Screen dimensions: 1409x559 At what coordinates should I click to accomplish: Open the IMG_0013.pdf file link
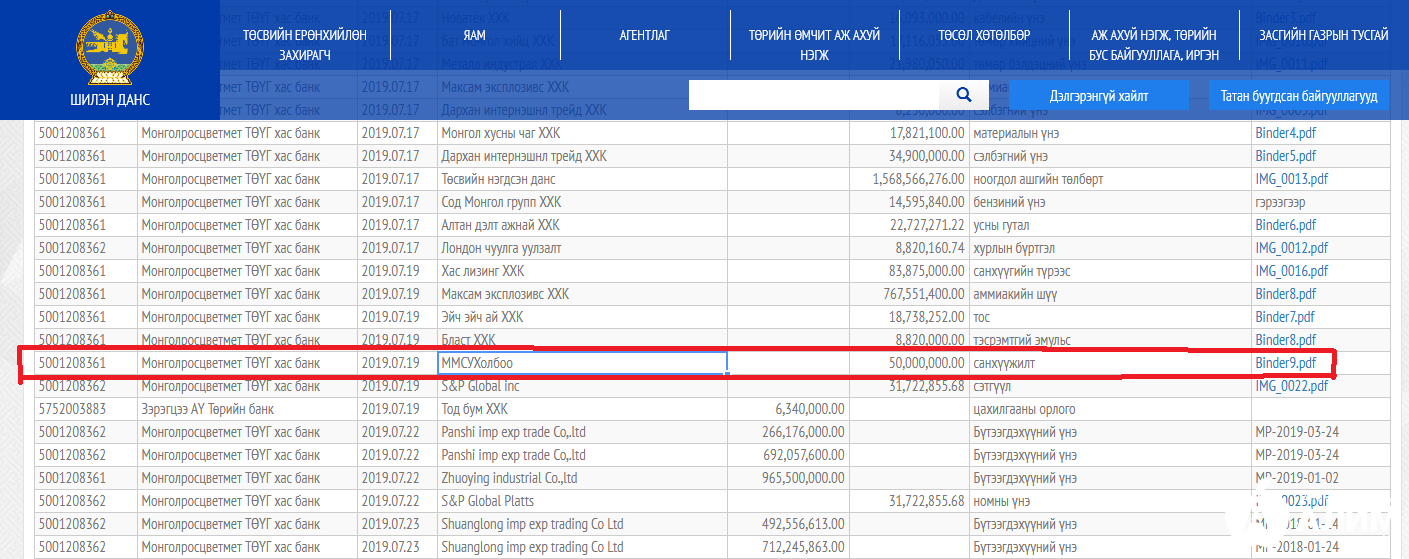coord(1291,179)
